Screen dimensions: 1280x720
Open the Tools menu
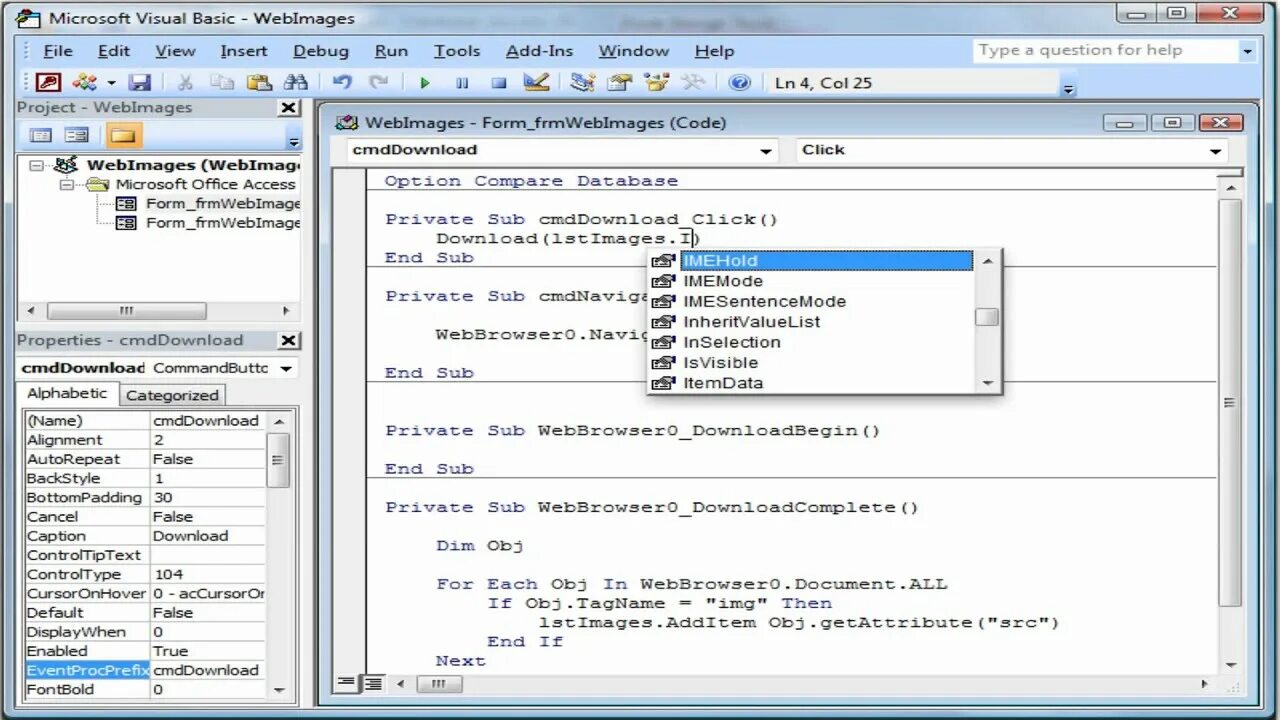click(457, 51)
